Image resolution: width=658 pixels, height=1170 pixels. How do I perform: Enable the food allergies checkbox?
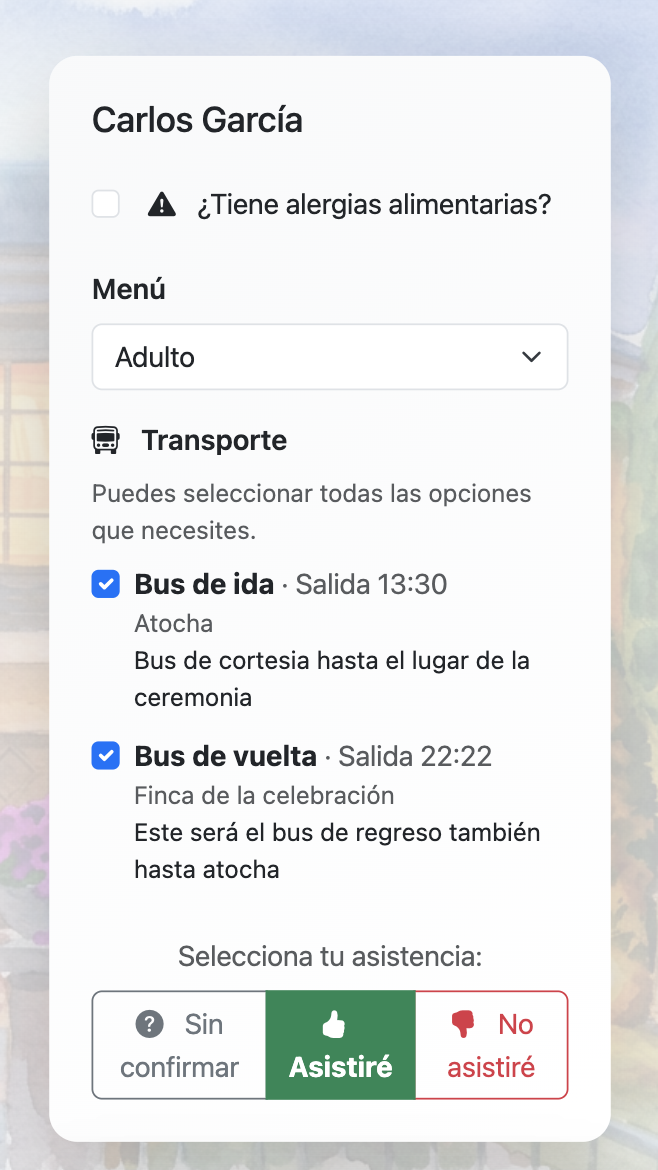click(x=105, y=203)
